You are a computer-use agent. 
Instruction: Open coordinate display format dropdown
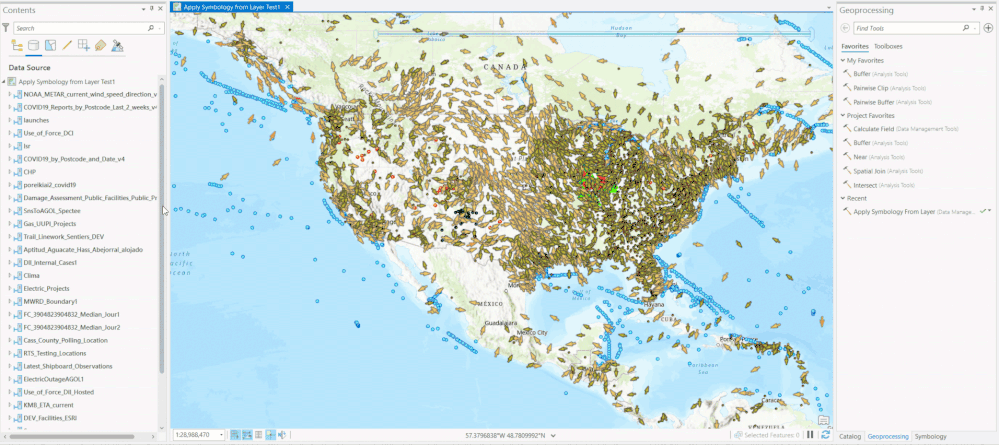point(553,435)
